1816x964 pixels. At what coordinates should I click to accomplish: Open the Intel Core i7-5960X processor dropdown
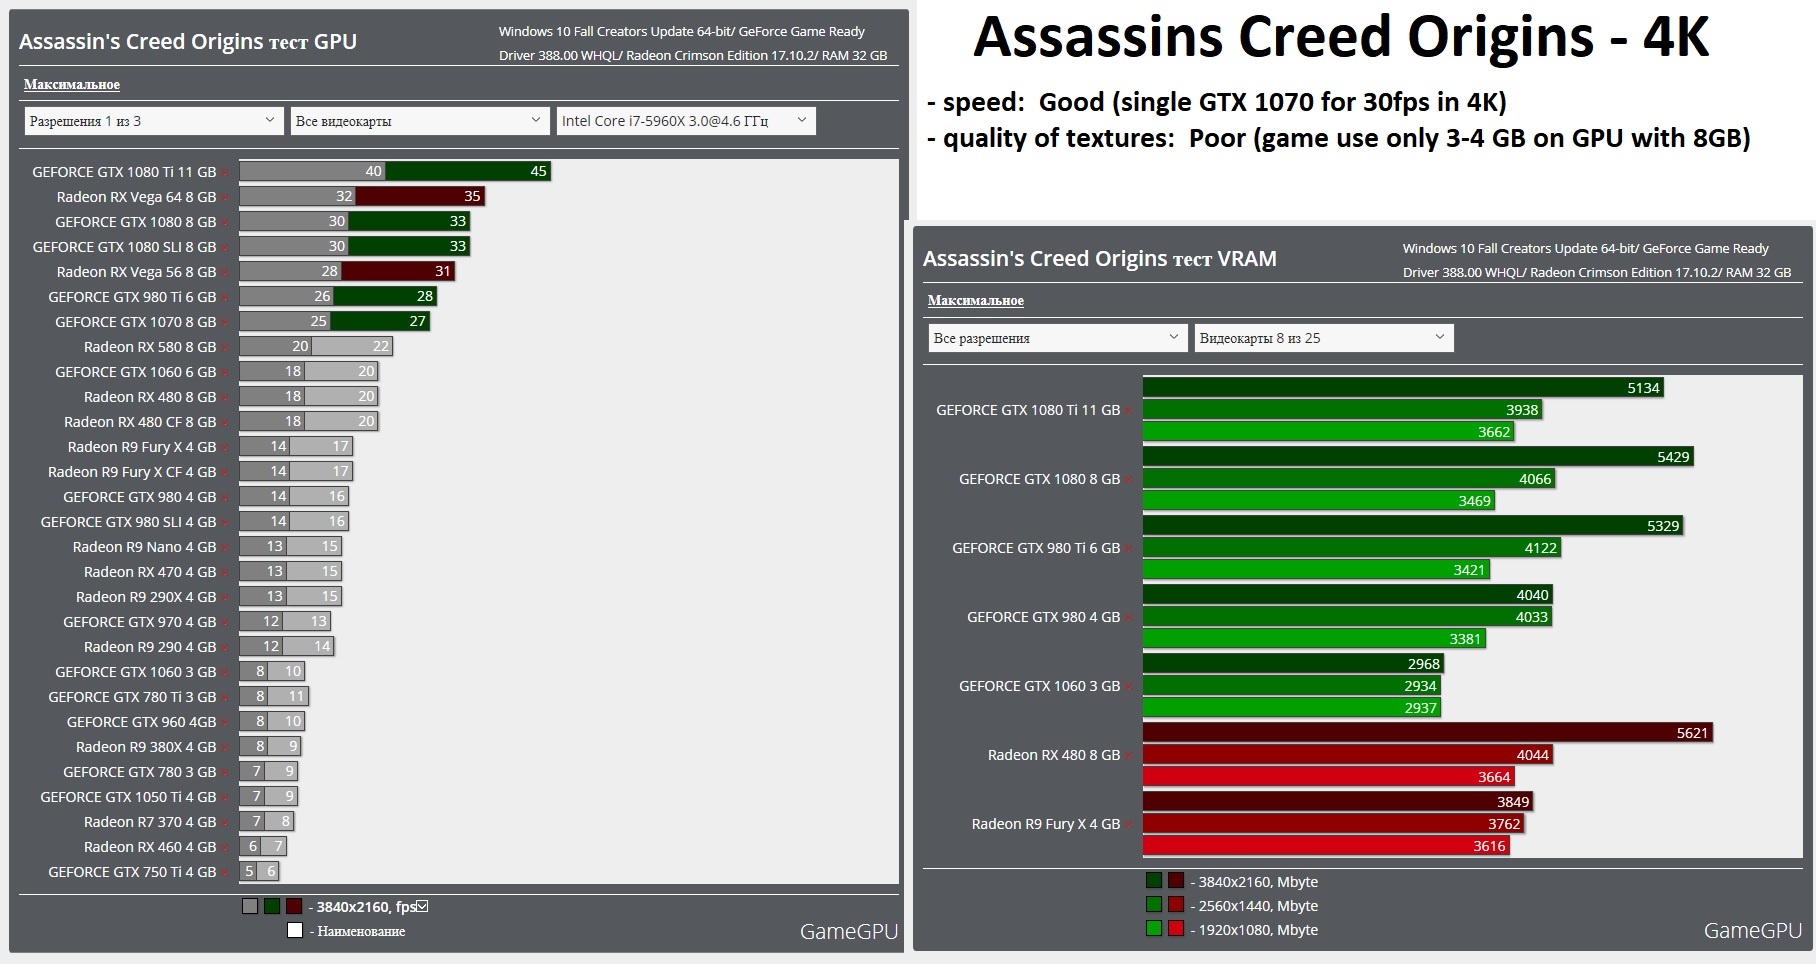[x=685, y=121]
